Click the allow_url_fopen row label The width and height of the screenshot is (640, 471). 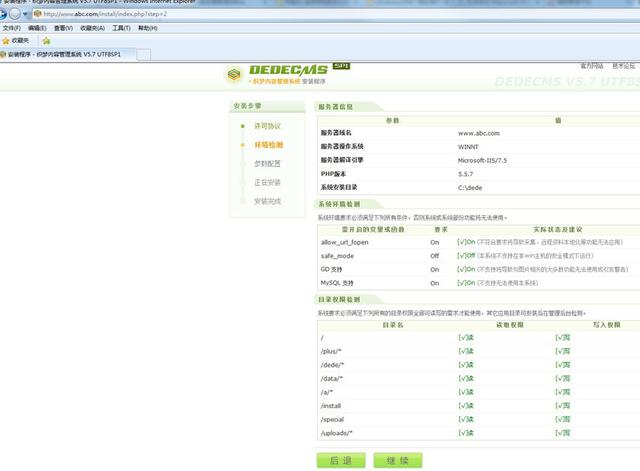(x=344, y=242)
